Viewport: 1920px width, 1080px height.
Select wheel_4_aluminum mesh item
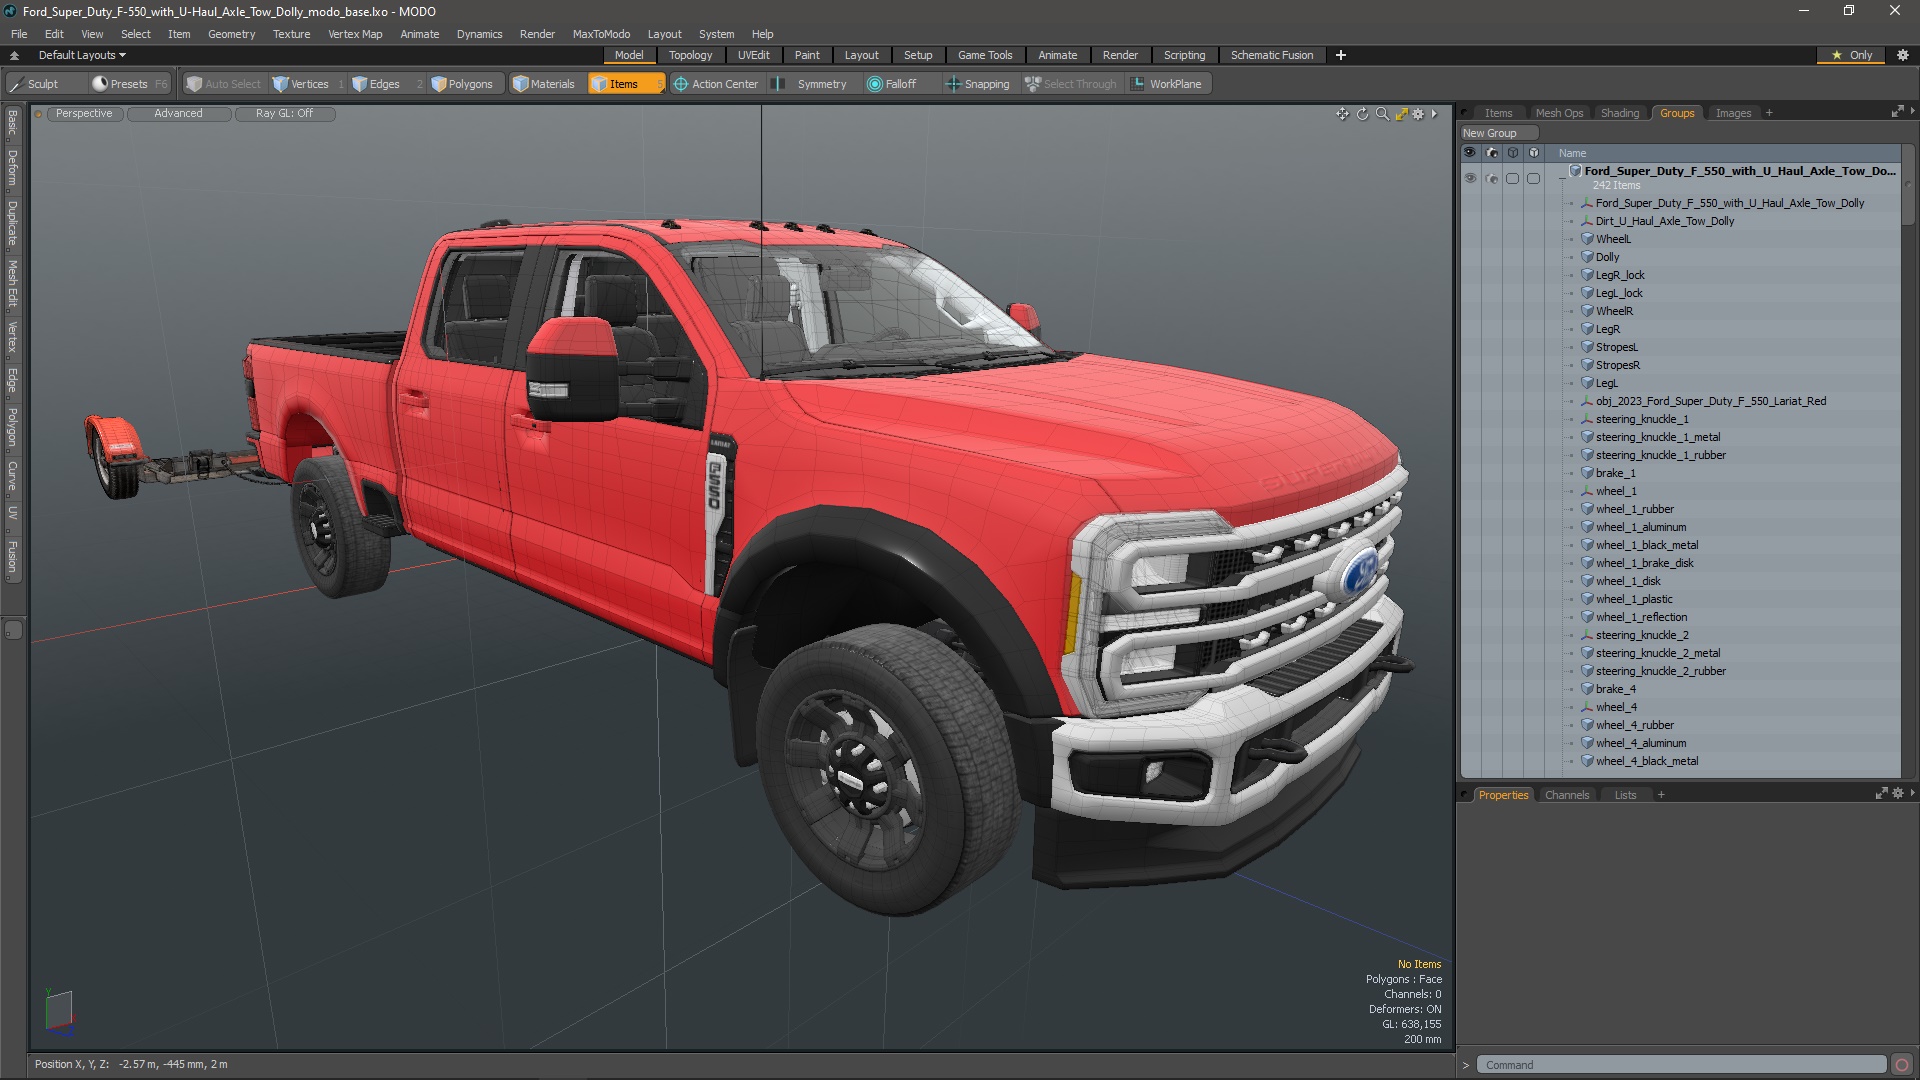click(1640, 743)
